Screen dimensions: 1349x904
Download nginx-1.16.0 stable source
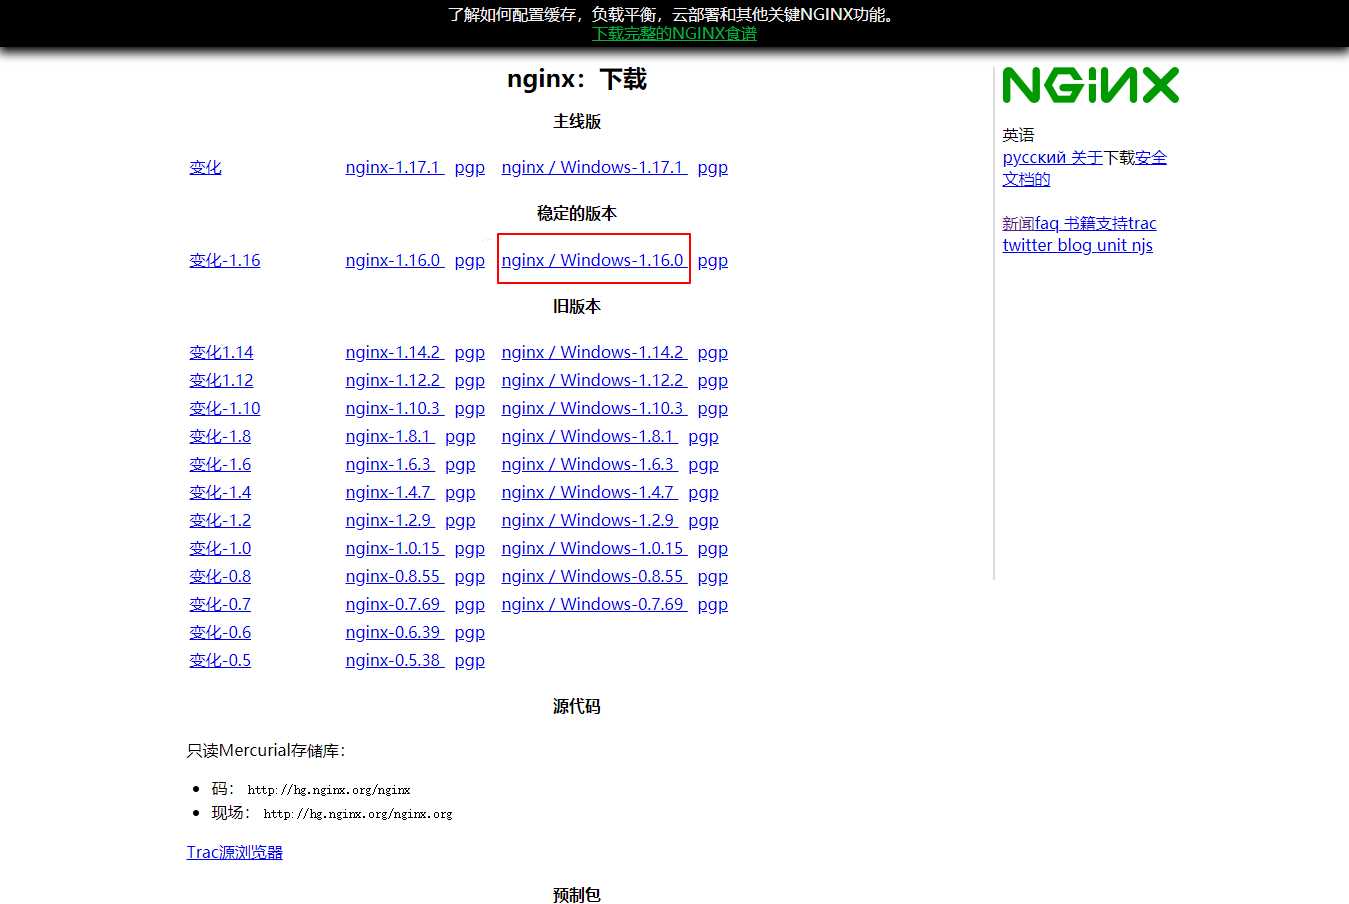[x=394, y=260]
